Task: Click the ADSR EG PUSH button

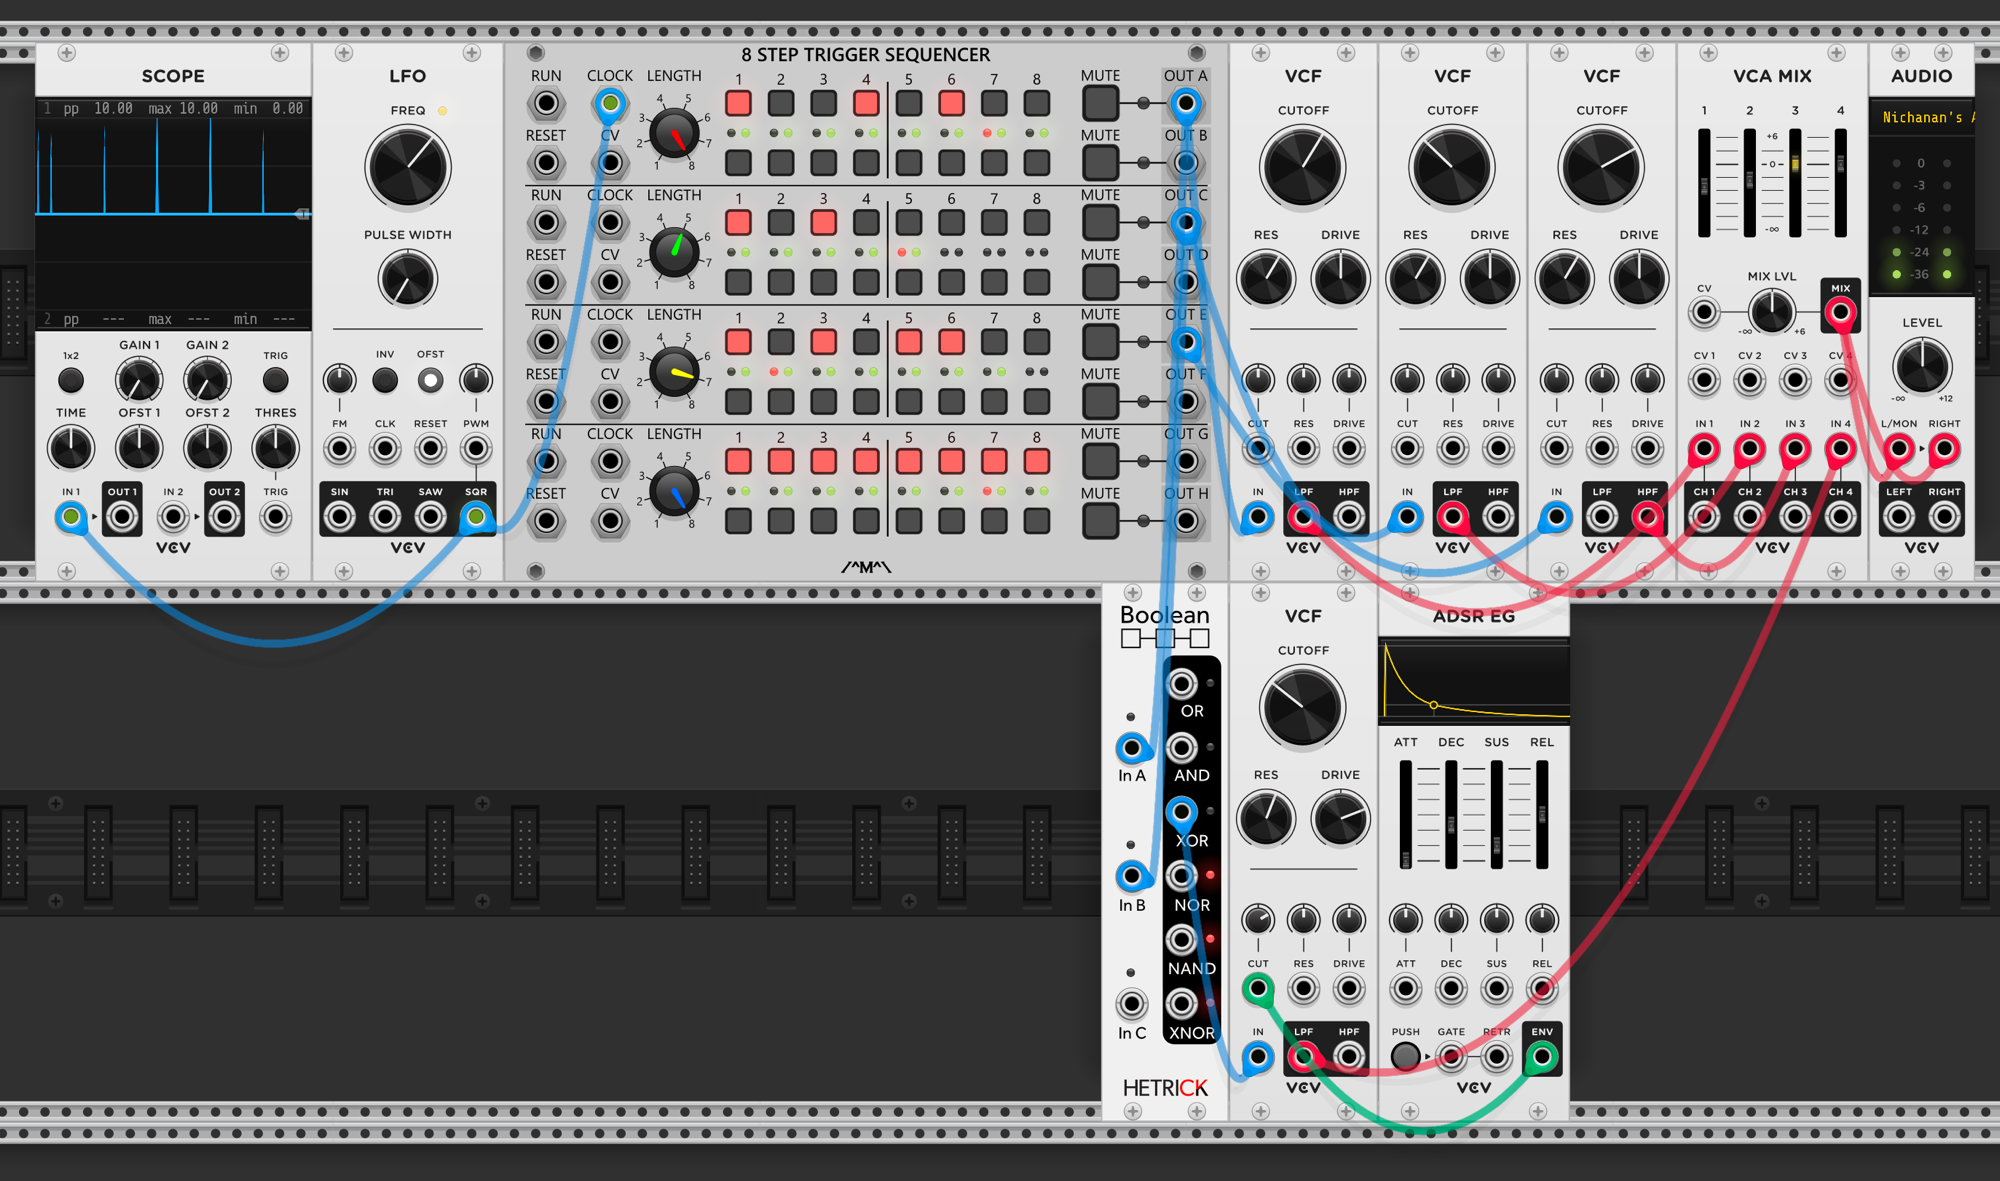Action: pyautogui.click(x=1405, y=1056)
